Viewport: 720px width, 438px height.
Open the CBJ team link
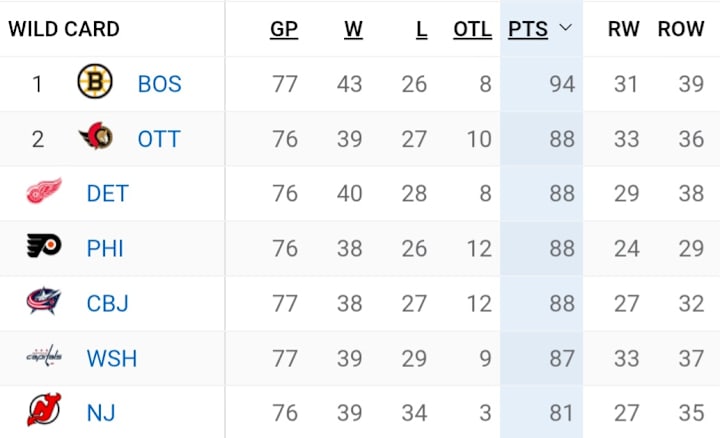click(x=107, y=303)
